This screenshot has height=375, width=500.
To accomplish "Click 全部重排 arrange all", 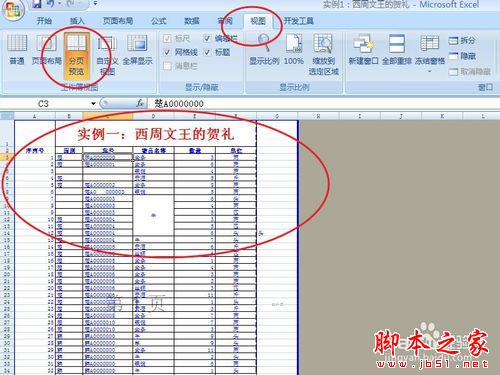I will pos(397,50).
